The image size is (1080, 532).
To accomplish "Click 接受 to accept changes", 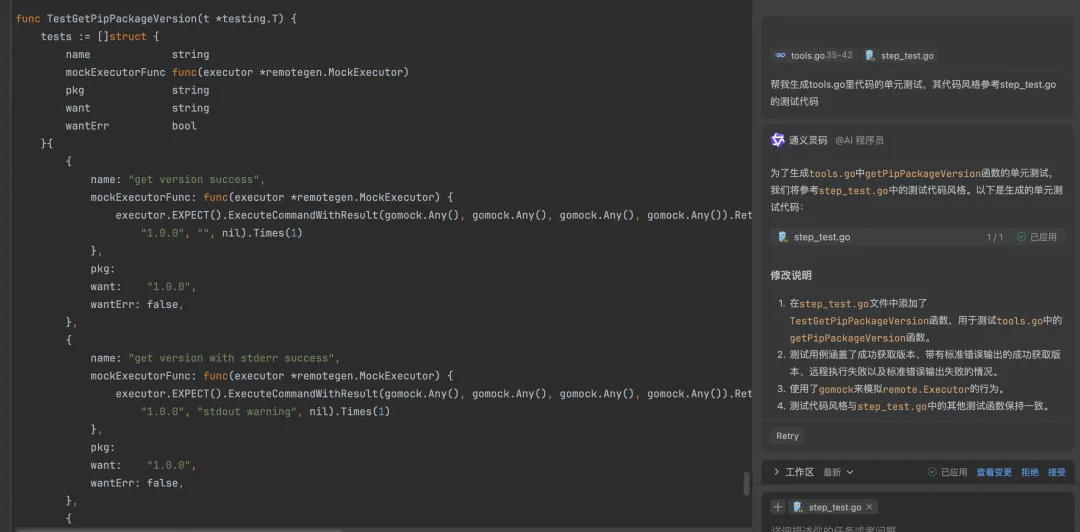I will [x=1057, y=472].
